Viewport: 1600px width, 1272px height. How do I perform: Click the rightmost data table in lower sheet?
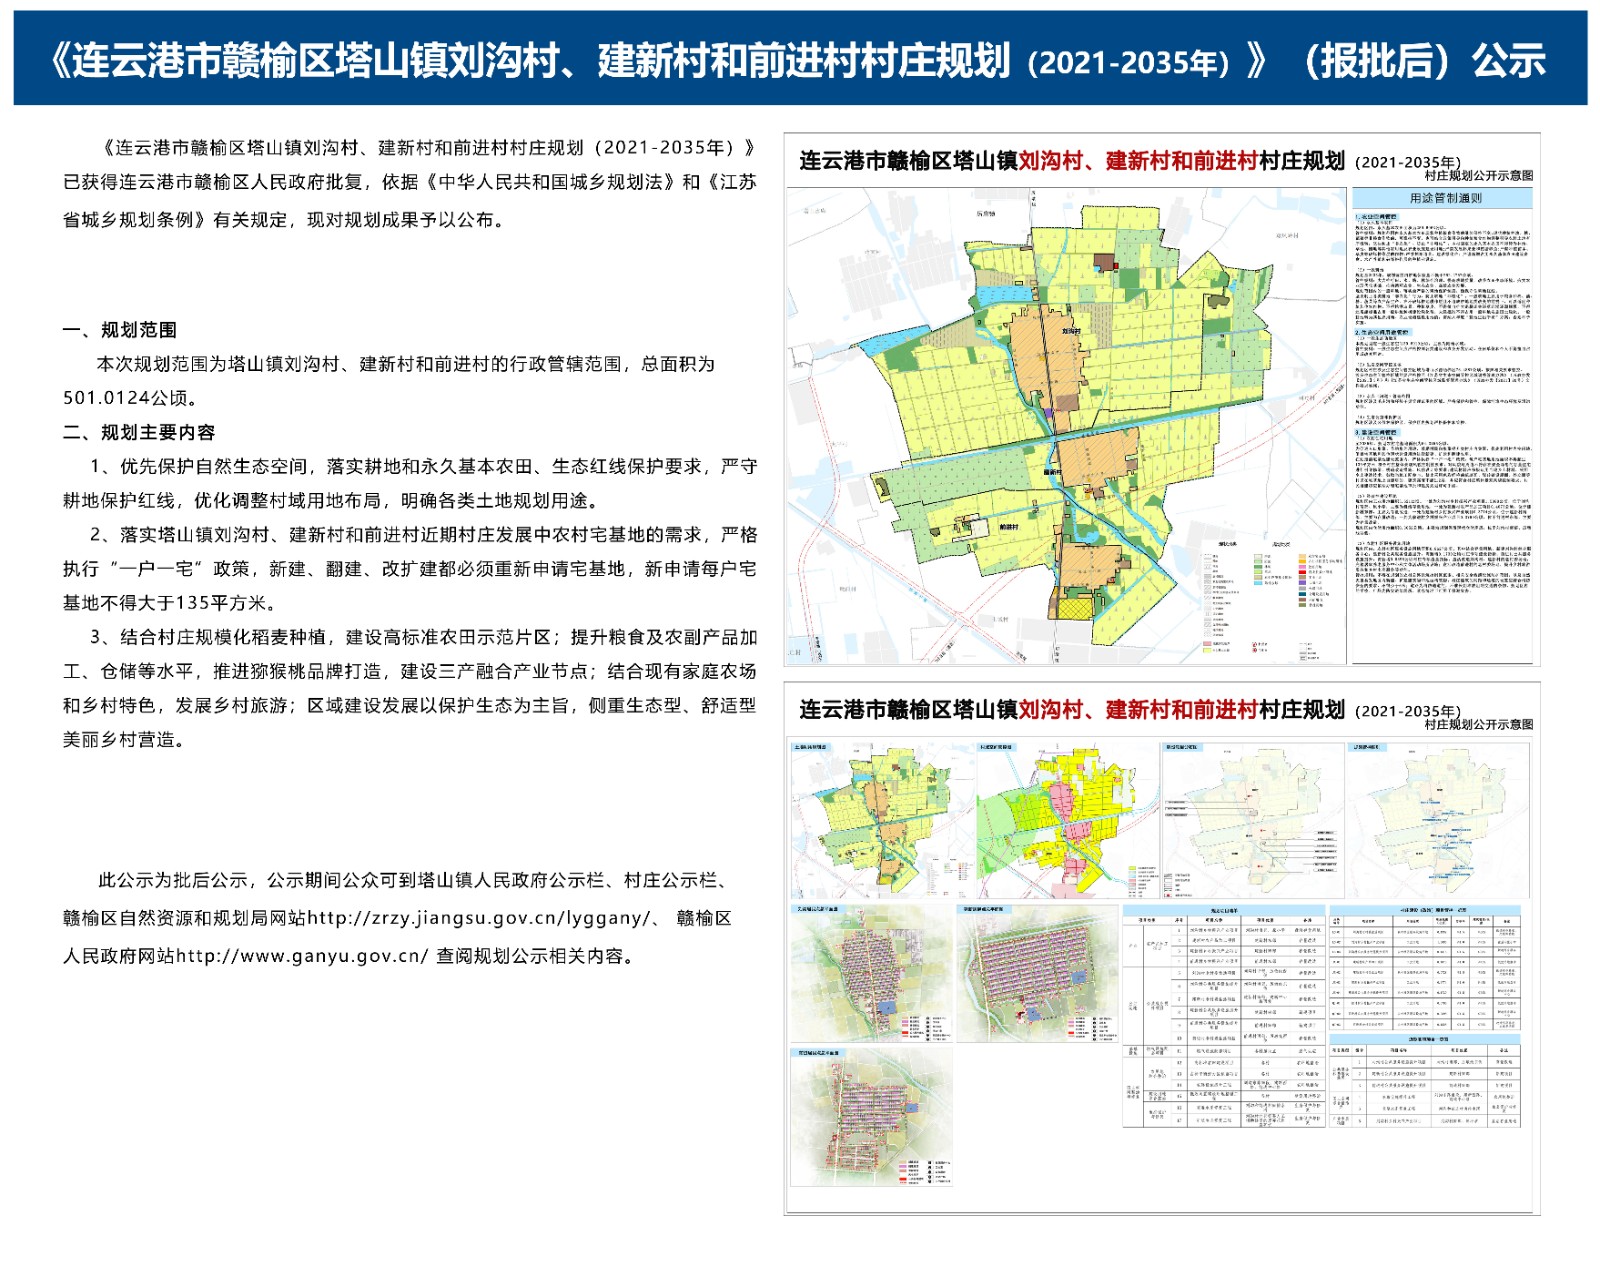[x=1425, y=1016]
